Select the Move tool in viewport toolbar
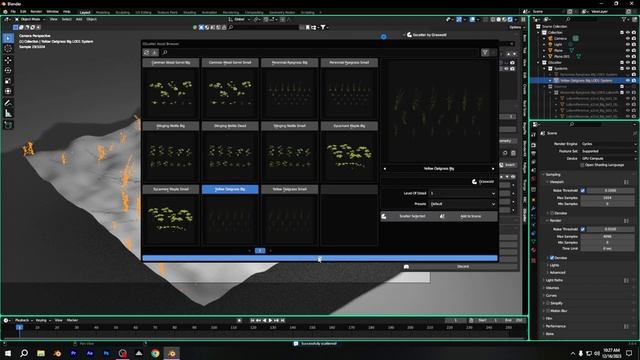This screenshot has width=640, height=360. pos(8,60)
